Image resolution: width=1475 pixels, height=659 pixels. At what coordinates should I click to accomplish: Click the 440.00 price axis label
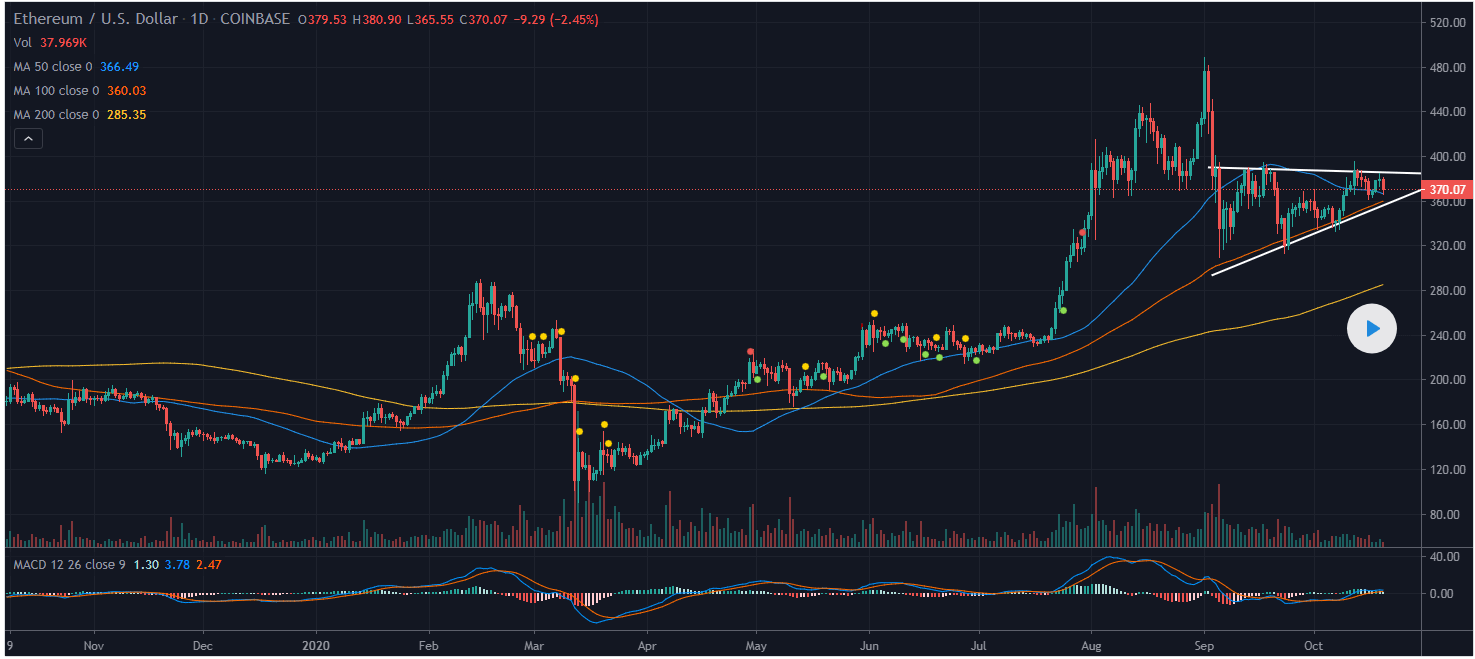pyautogui.click(x=1447, y=112)
